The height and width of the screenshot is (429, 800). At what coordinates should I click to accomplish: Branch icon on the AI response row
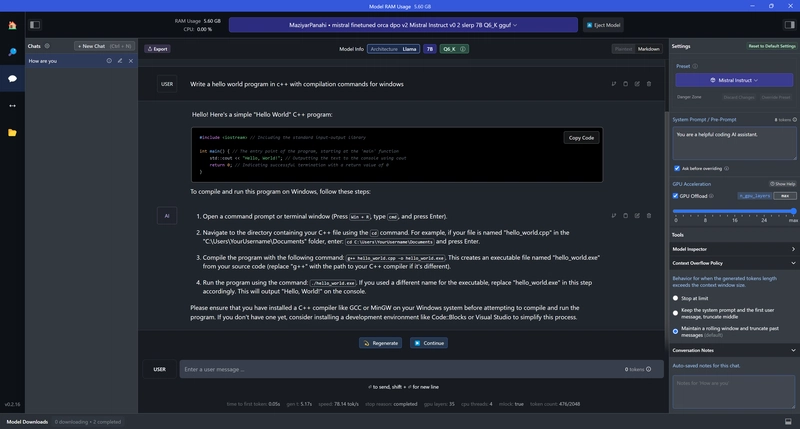point(614,216)
